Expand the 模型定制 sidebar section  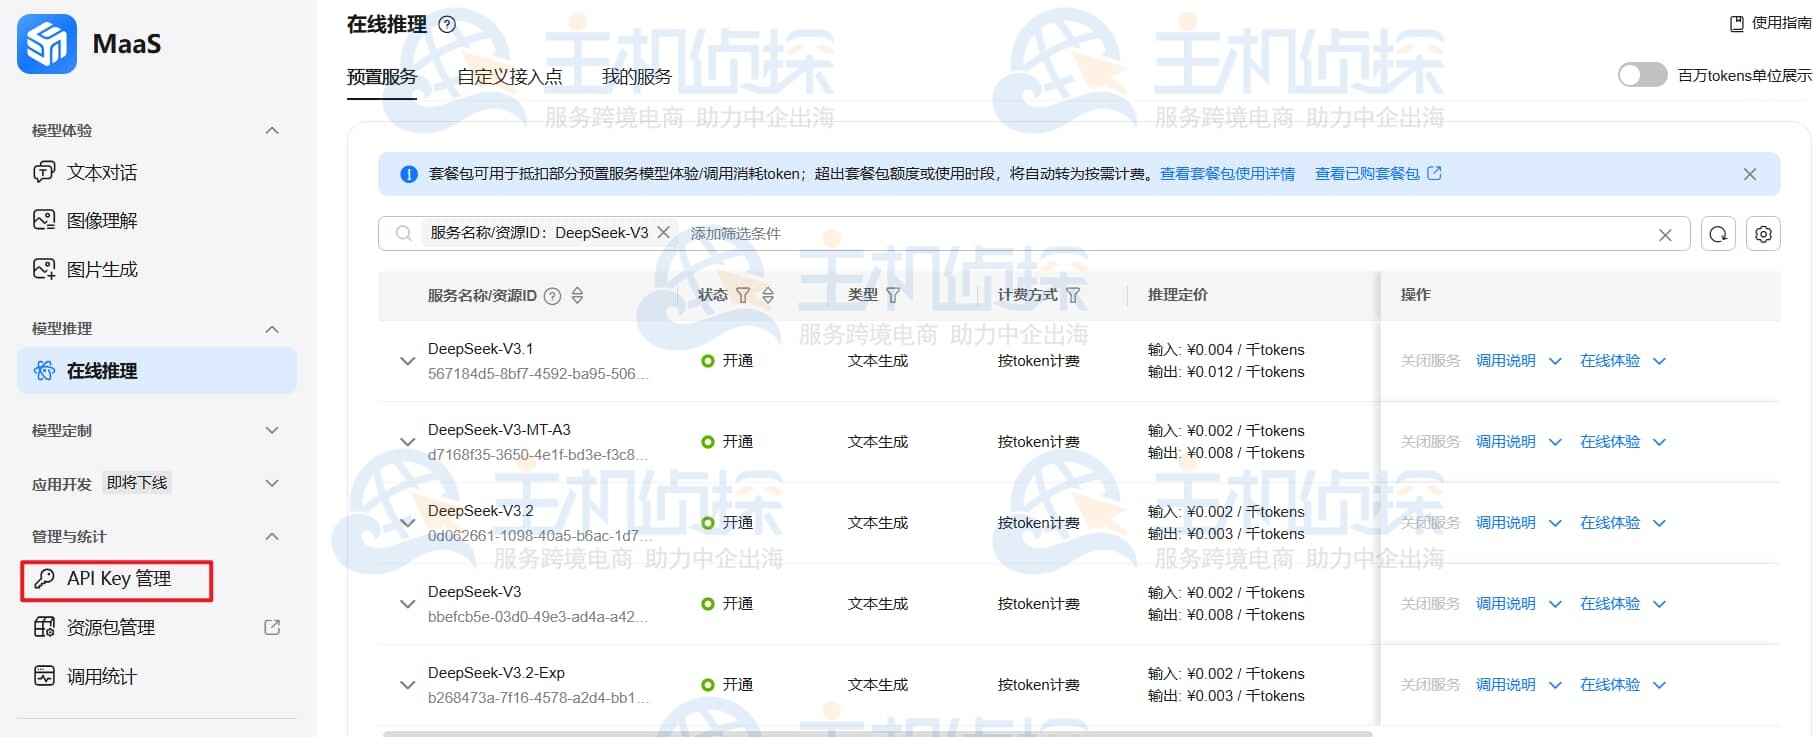point(272,431)
